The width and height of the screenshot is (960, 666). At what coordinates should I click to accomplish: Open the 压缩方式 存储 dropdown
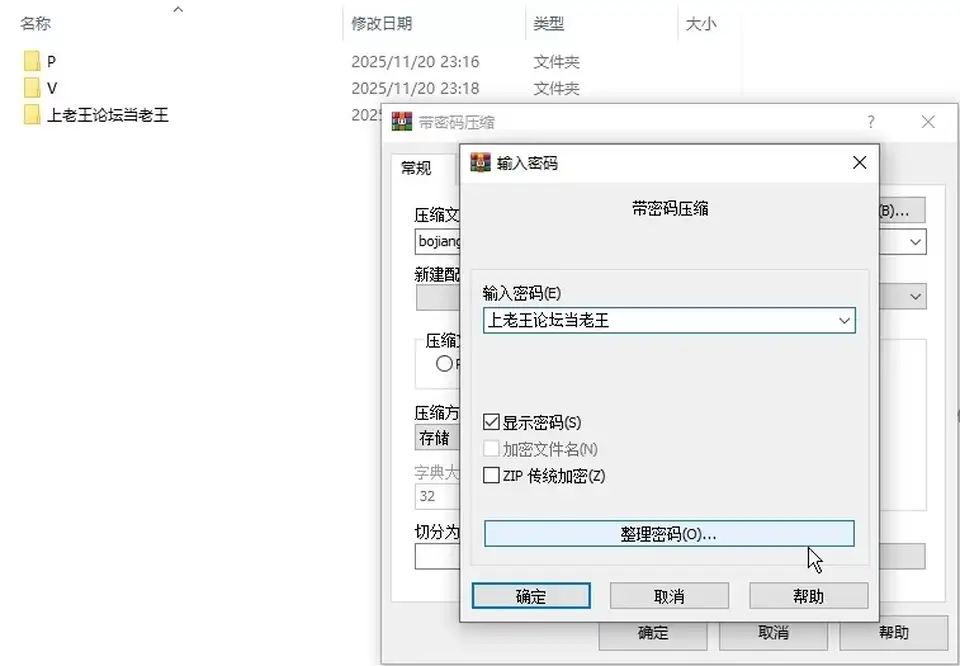437,438
